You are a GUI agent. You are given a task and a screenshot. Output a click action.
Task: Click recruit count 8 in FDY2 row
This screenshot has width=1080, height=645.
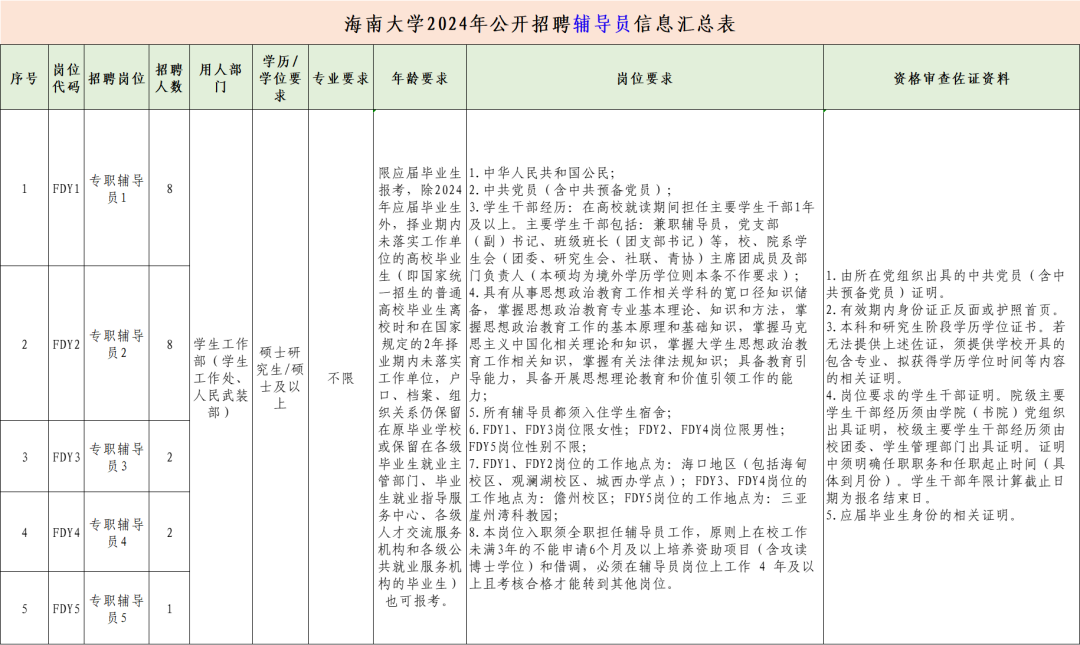pos(169,344)
